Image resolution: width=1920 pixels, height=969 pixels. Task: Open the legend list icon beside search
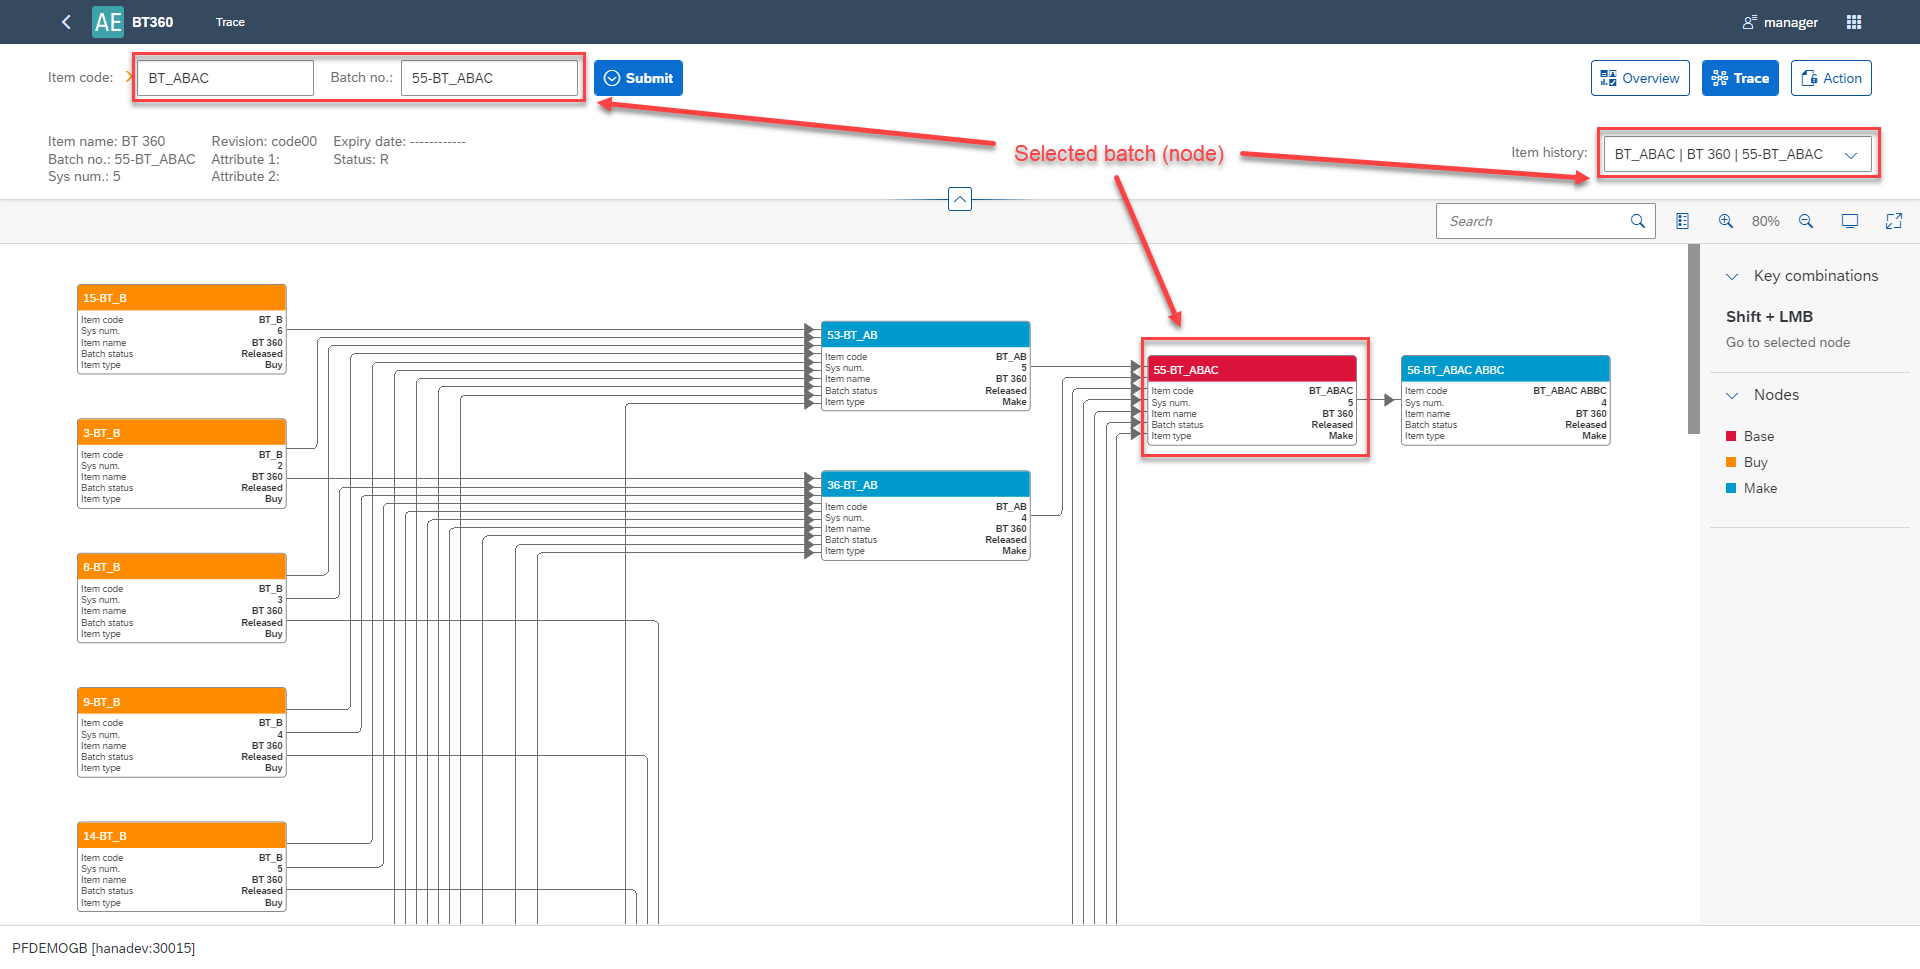1682,221
